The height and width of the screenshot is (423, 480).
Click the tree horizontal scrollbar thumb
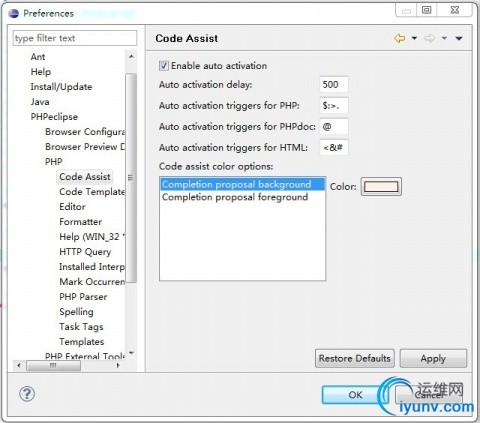[53, 365]
